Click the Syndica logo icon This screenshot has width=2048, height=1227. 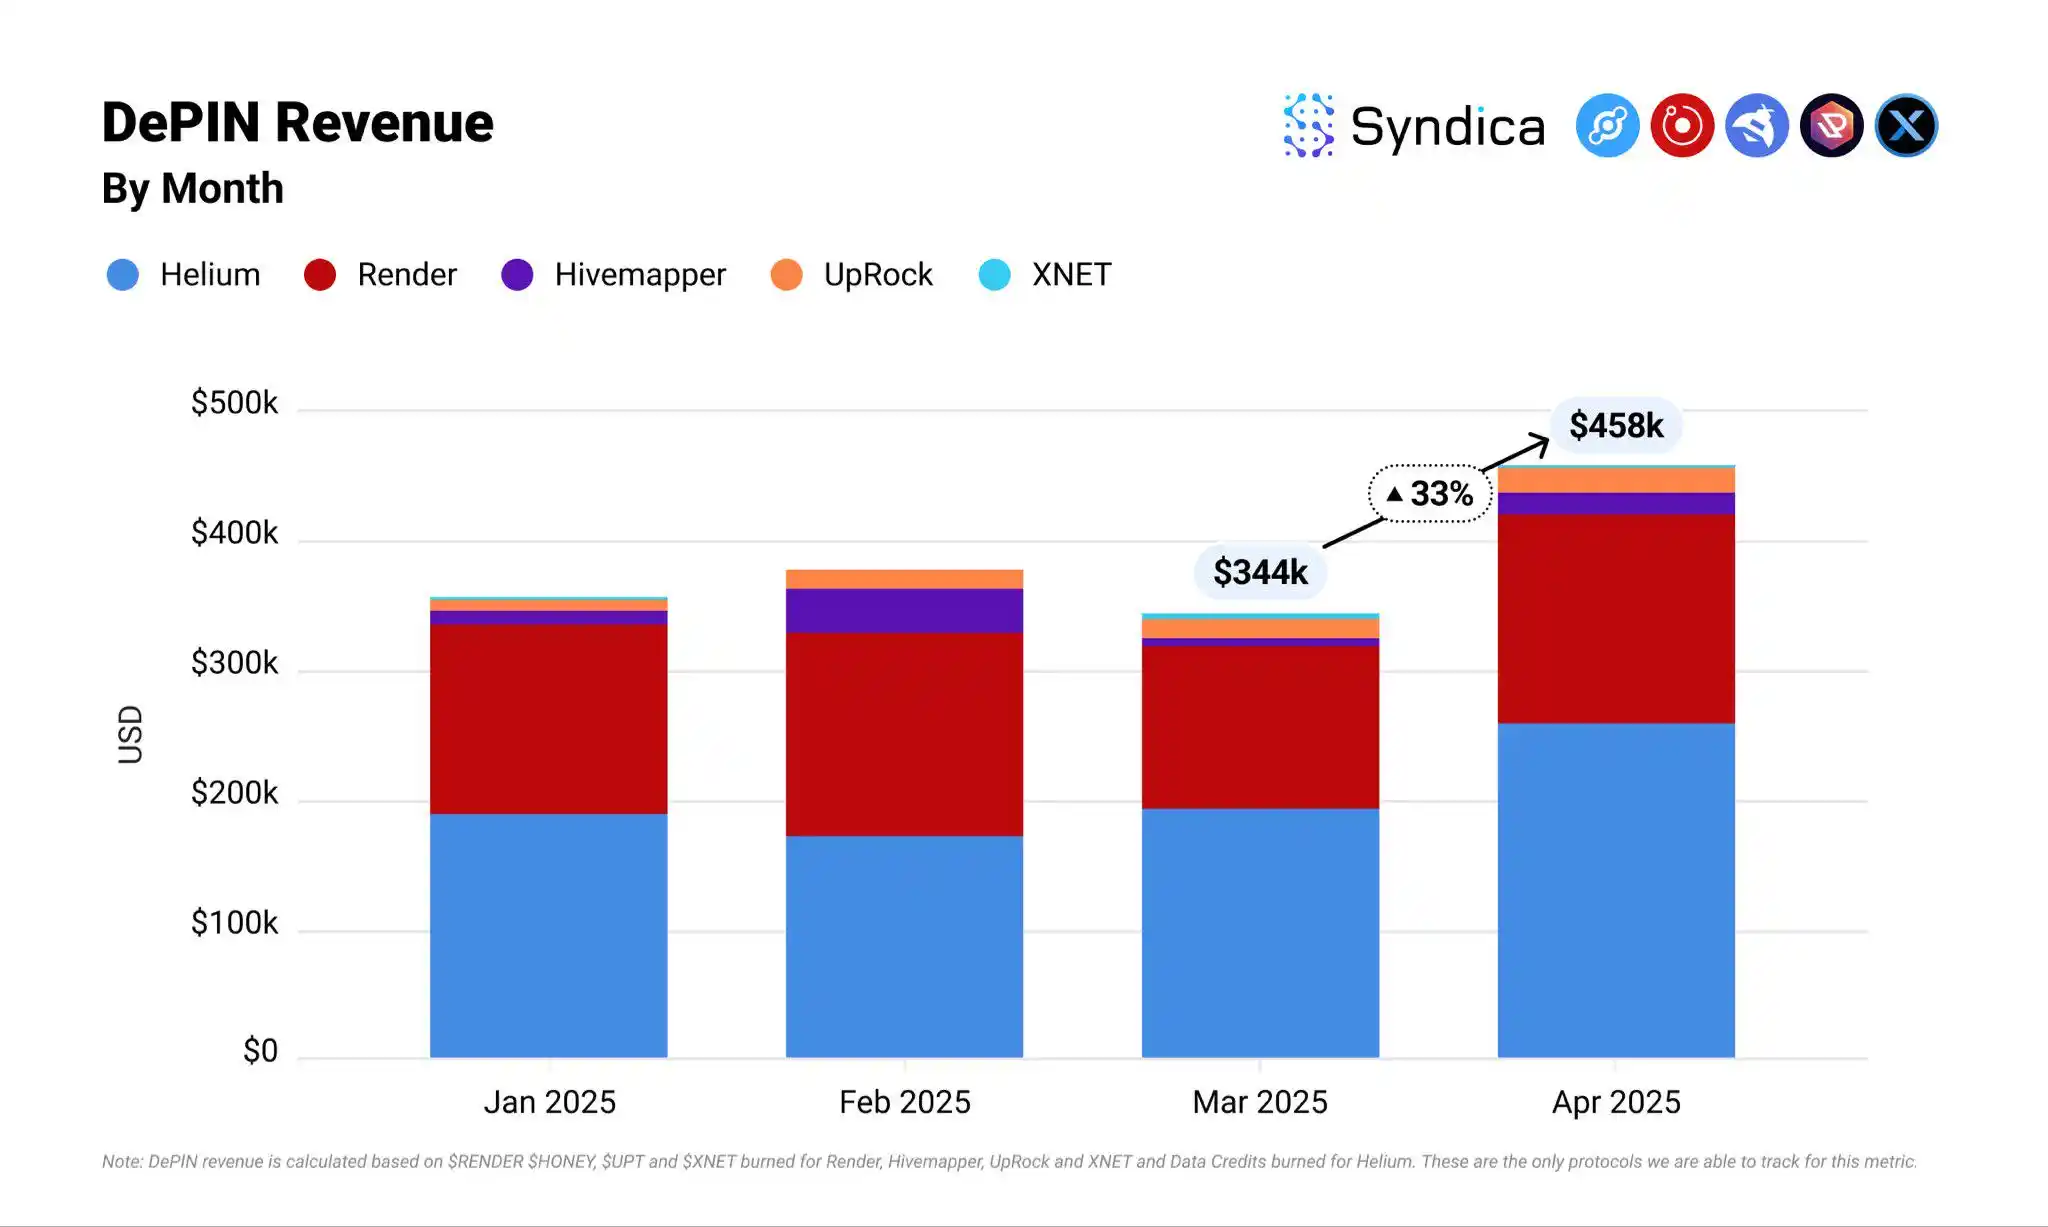point(1308,126)
